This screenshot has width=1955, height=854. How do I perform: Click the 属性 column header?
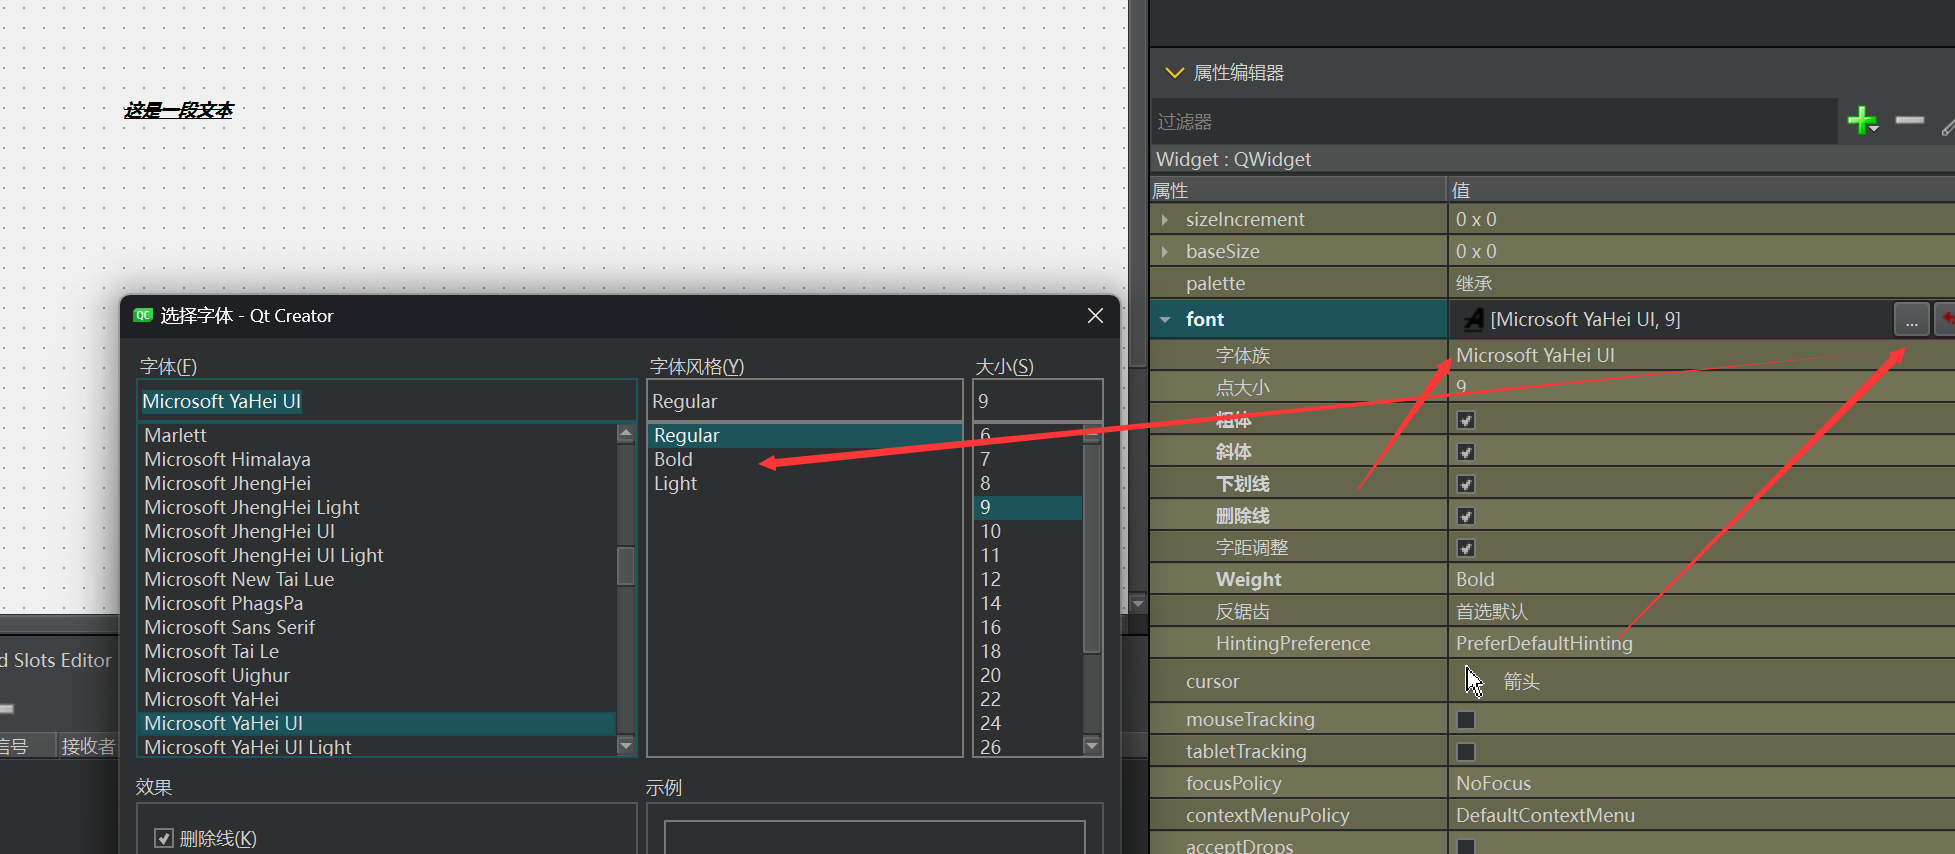pyautogui.click(x=1298, y=190)
